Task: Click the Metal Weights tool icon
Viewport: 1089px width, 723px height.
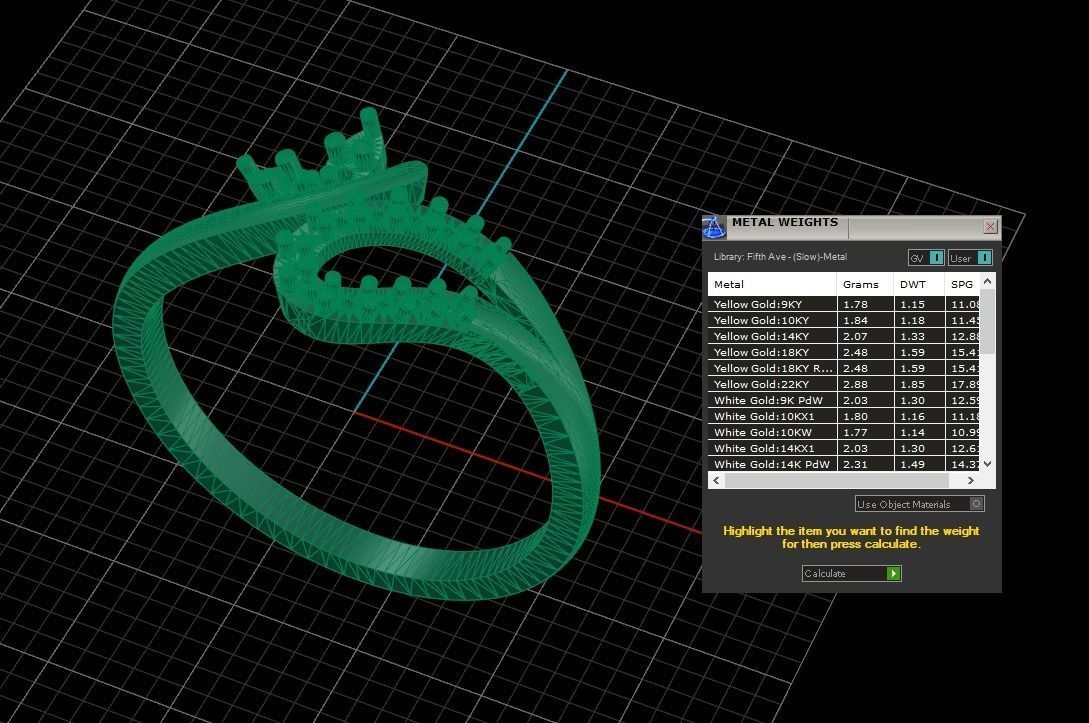Action: point(713,227)
